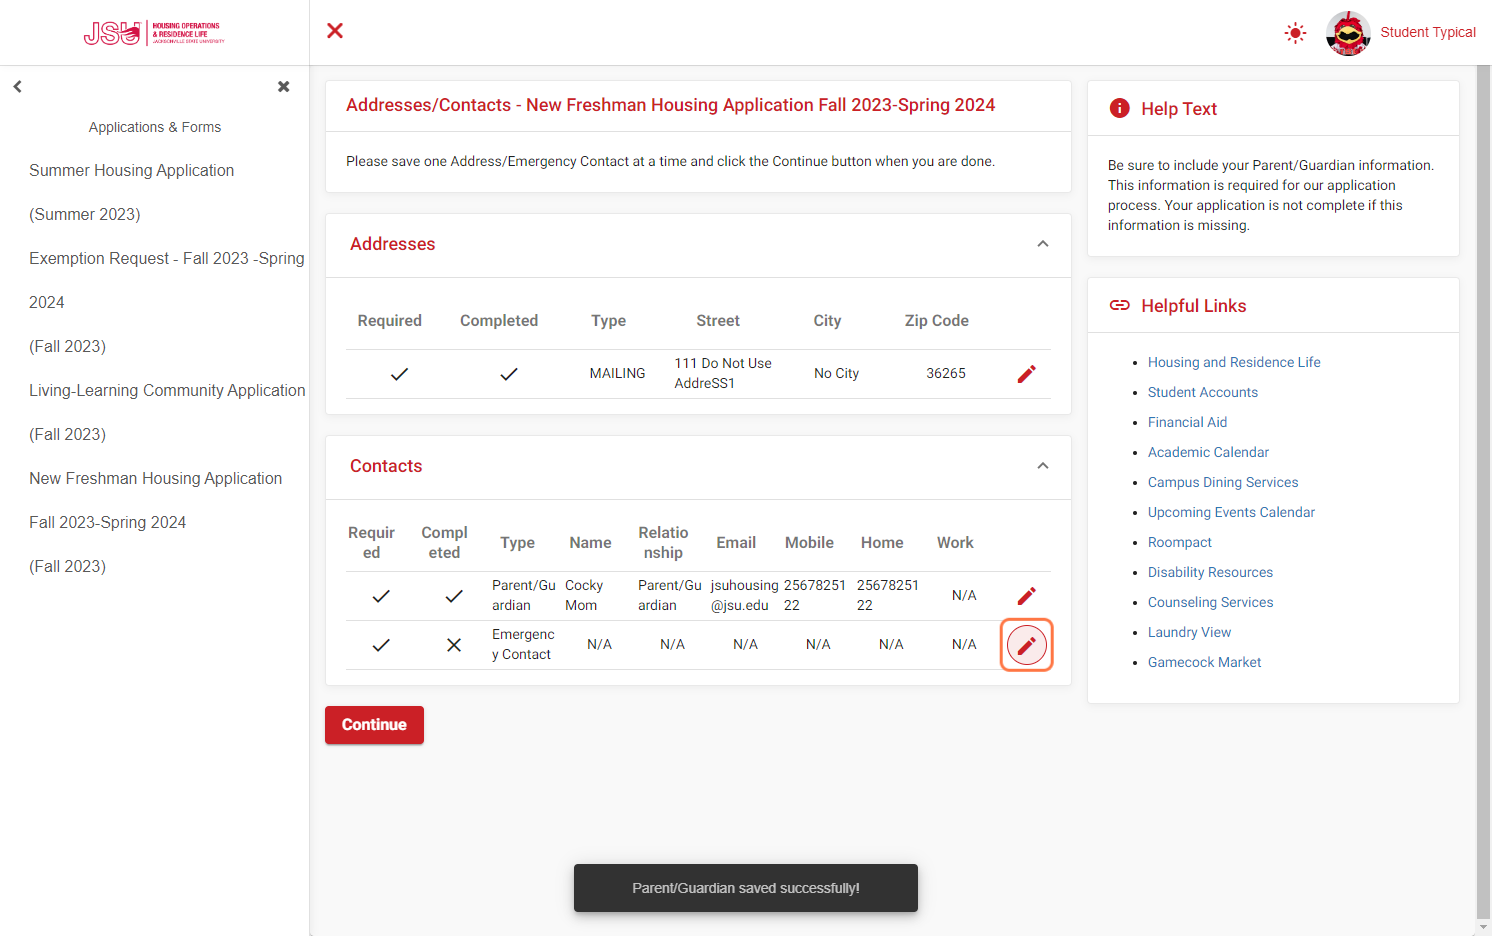Click the Applications & Forms sidebar heading

155,127
